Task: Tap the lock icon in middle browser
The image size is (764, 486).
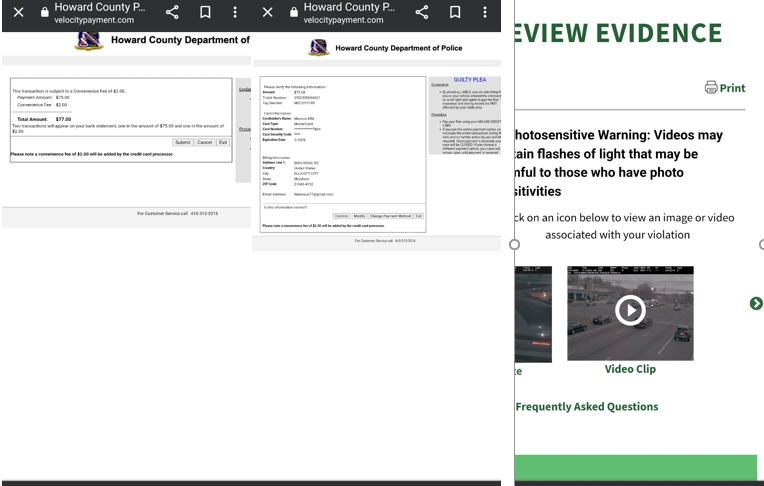Action: 294,12
